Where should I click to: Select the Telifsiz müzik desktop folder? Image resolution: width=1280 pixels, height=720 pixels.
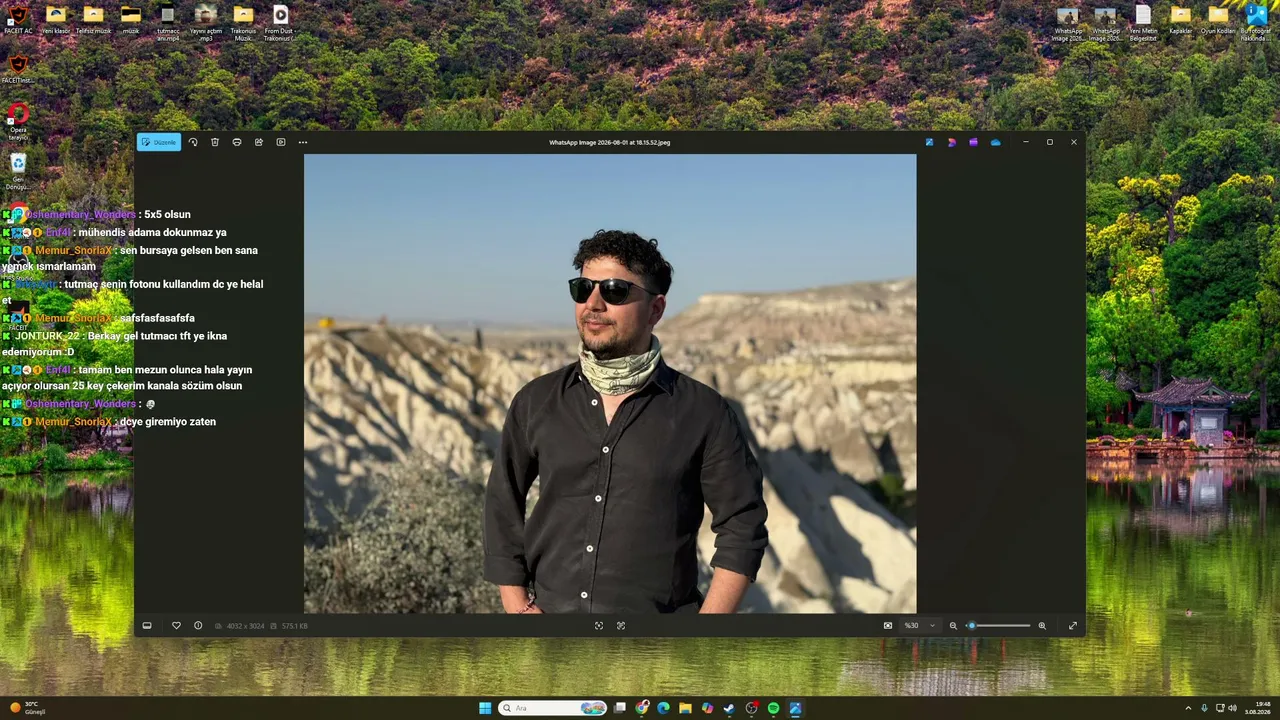tap(93, 19)
